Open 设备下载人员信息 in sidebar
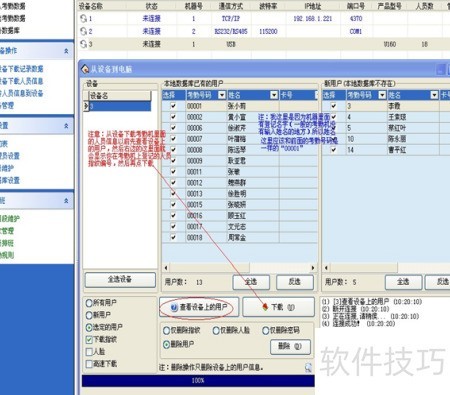The image size is (450, 395). pos(21,81)
